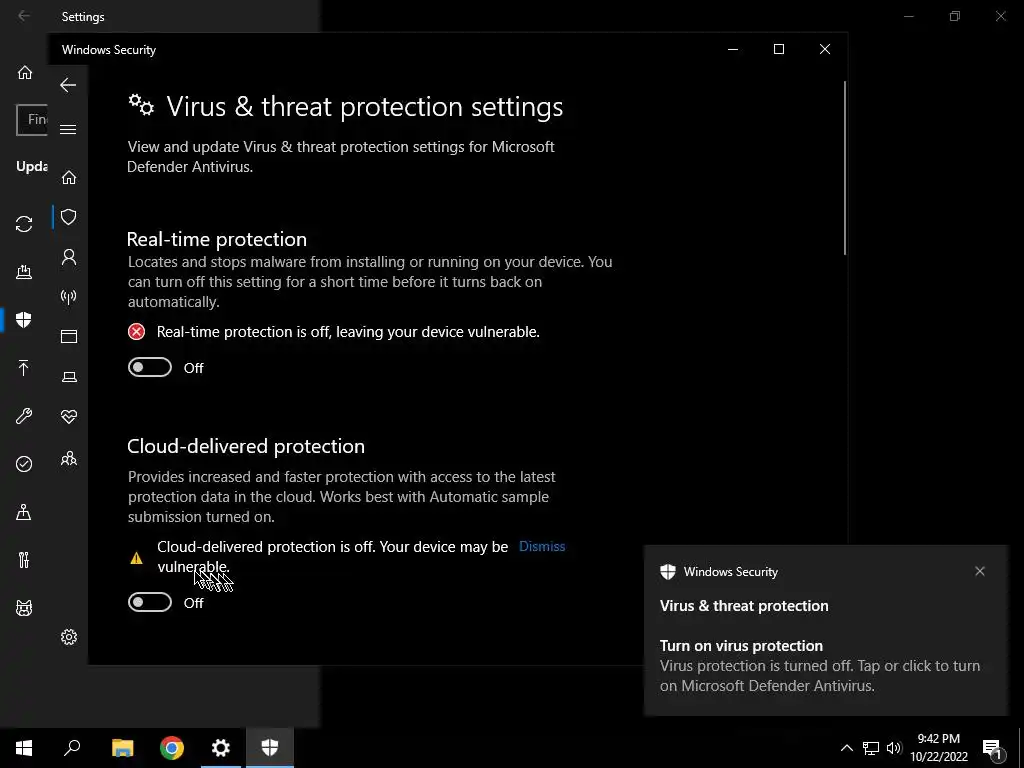
Task: Close the Windows Security window
Action: [x=825, y=49]
